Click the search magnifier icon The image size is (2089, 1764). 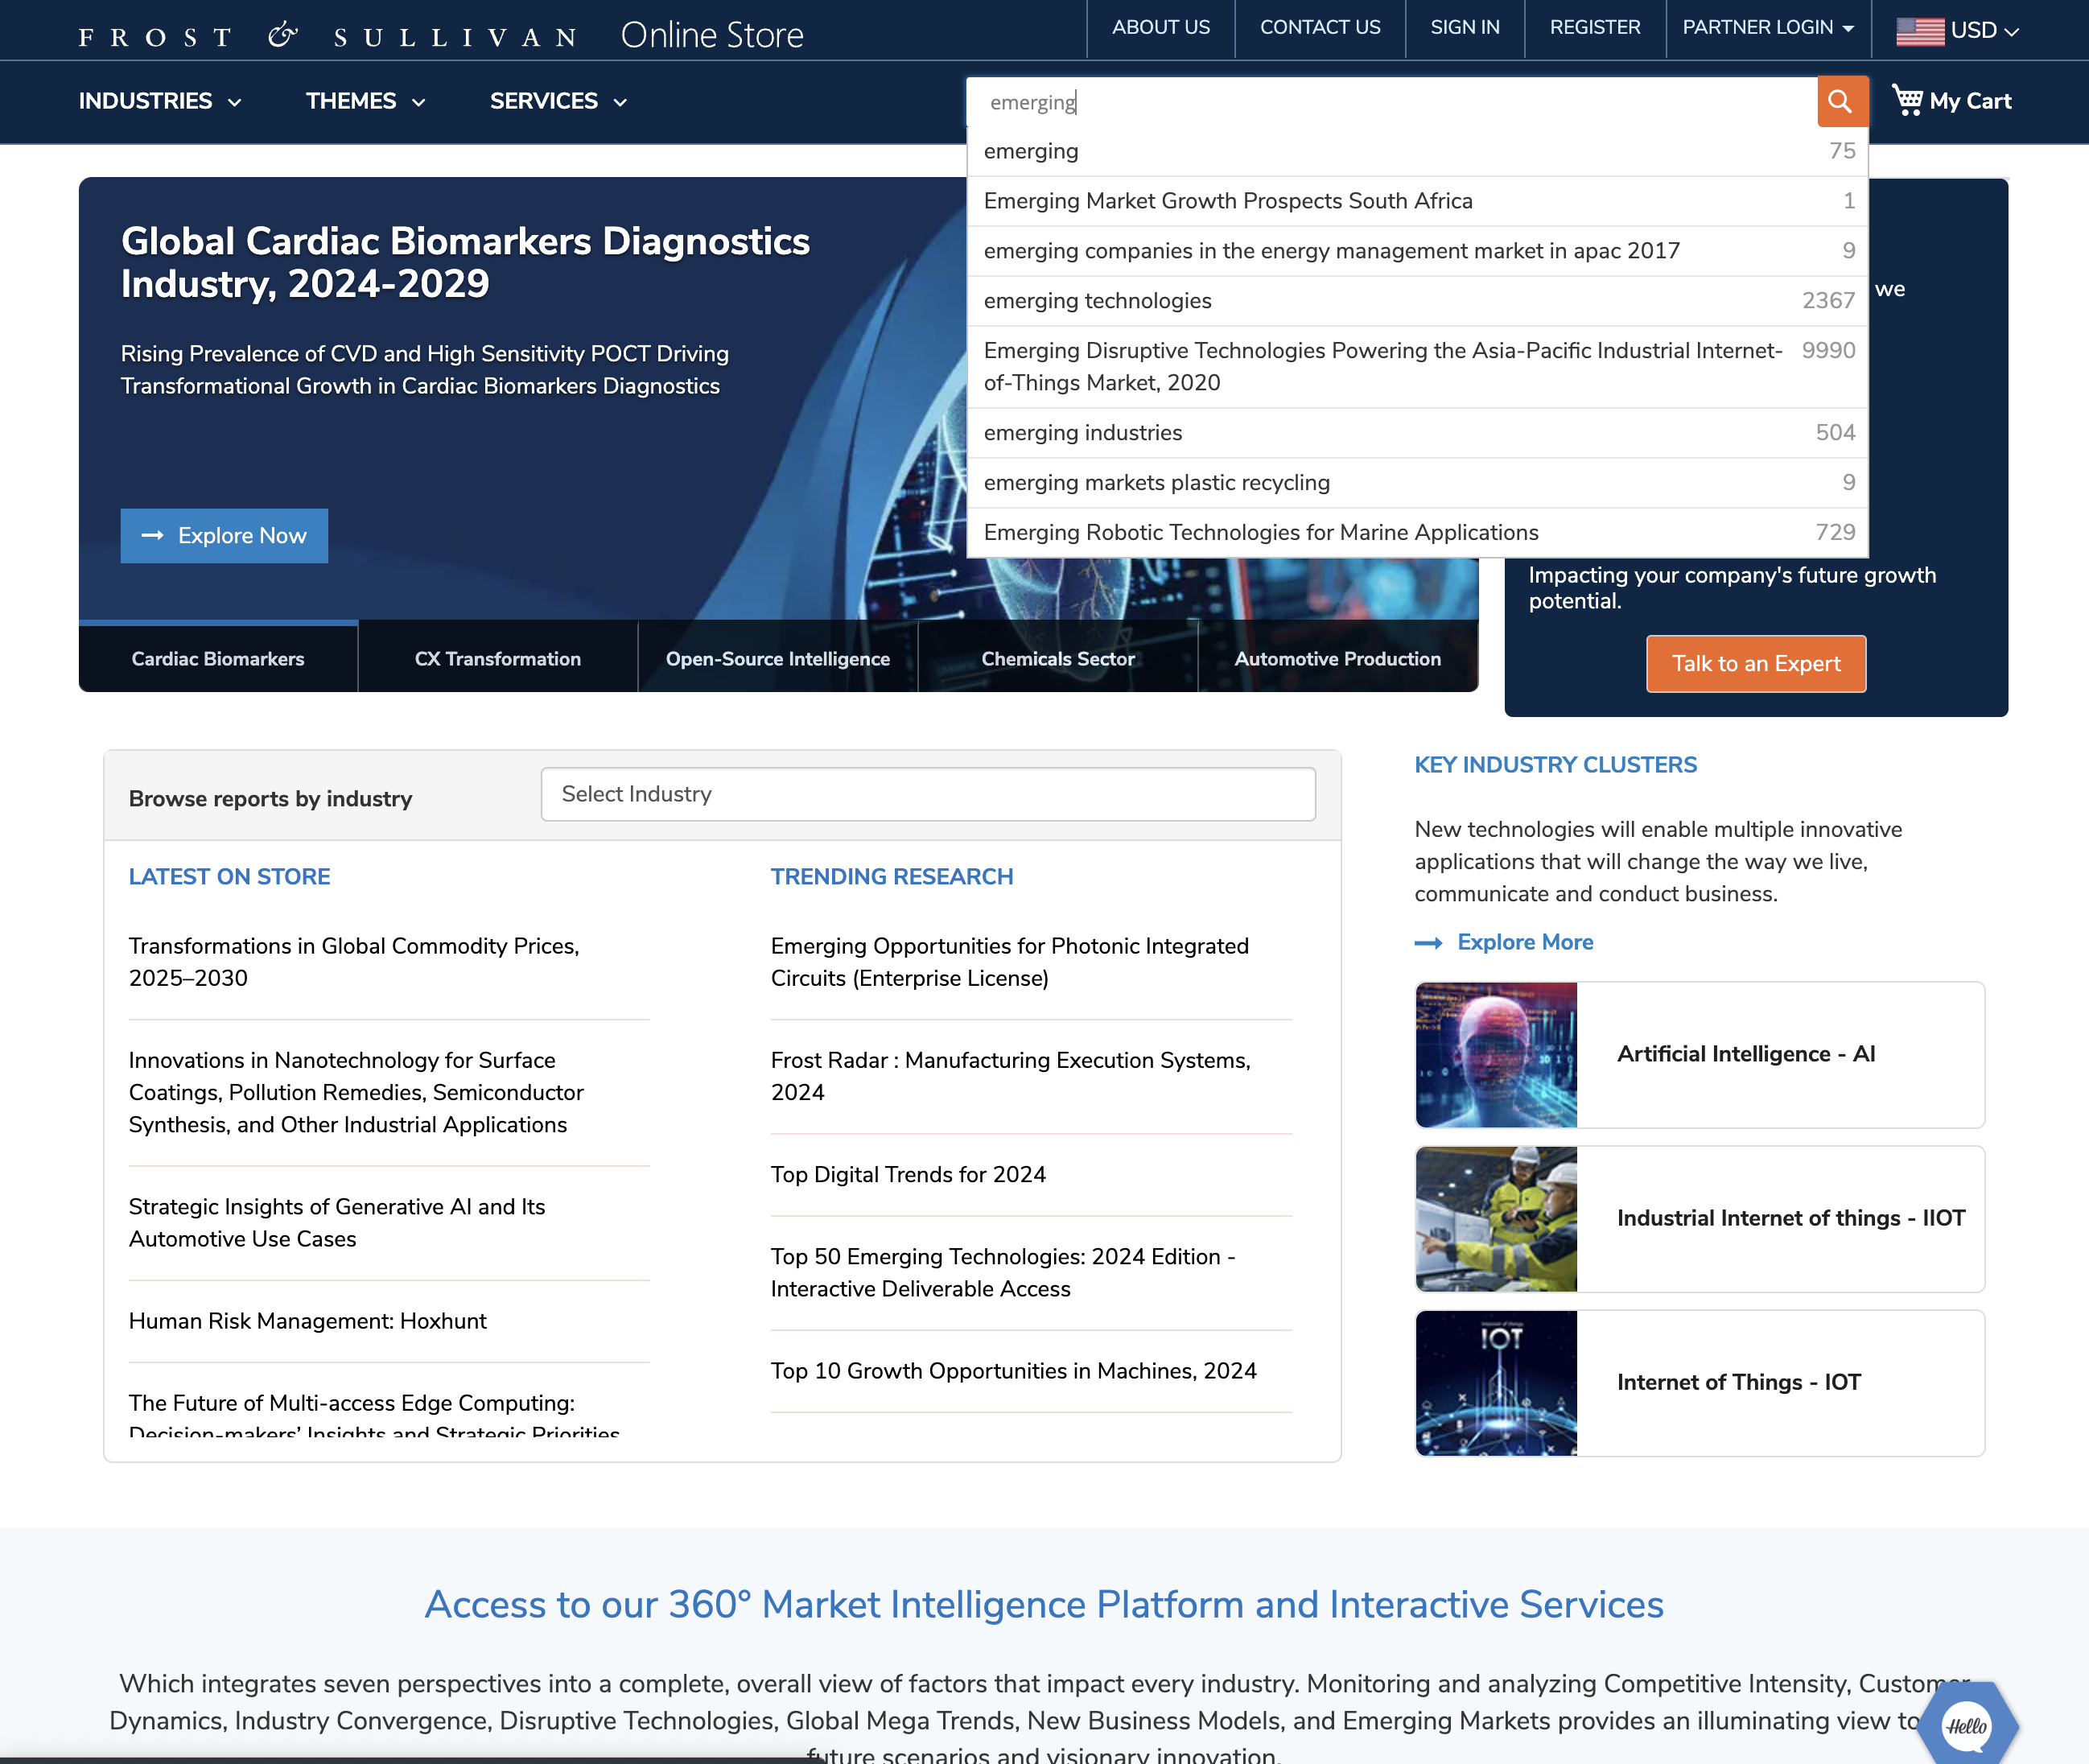[1841, 101]
